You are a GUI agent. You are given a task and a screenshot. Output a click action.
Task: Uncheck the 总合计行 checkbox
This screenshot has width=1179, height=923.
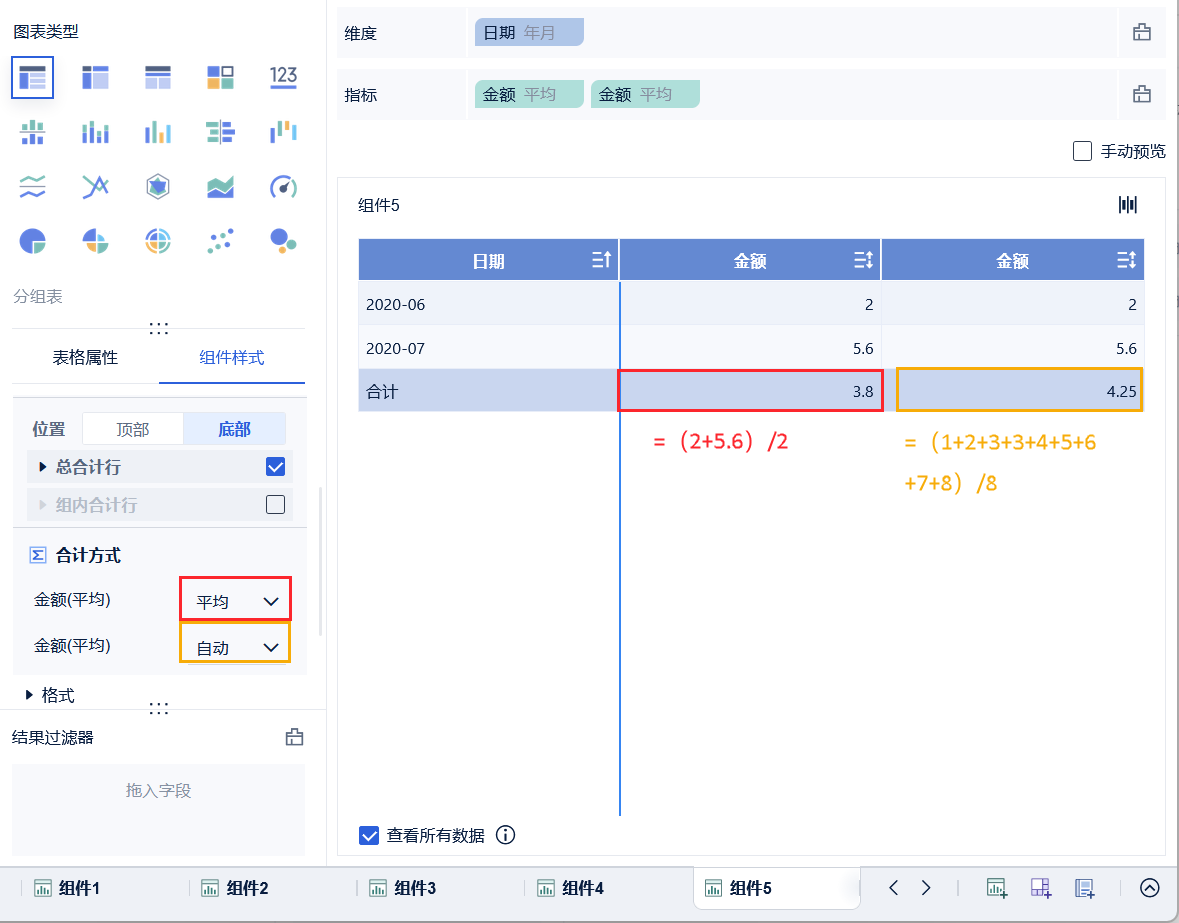coord(275,467)
